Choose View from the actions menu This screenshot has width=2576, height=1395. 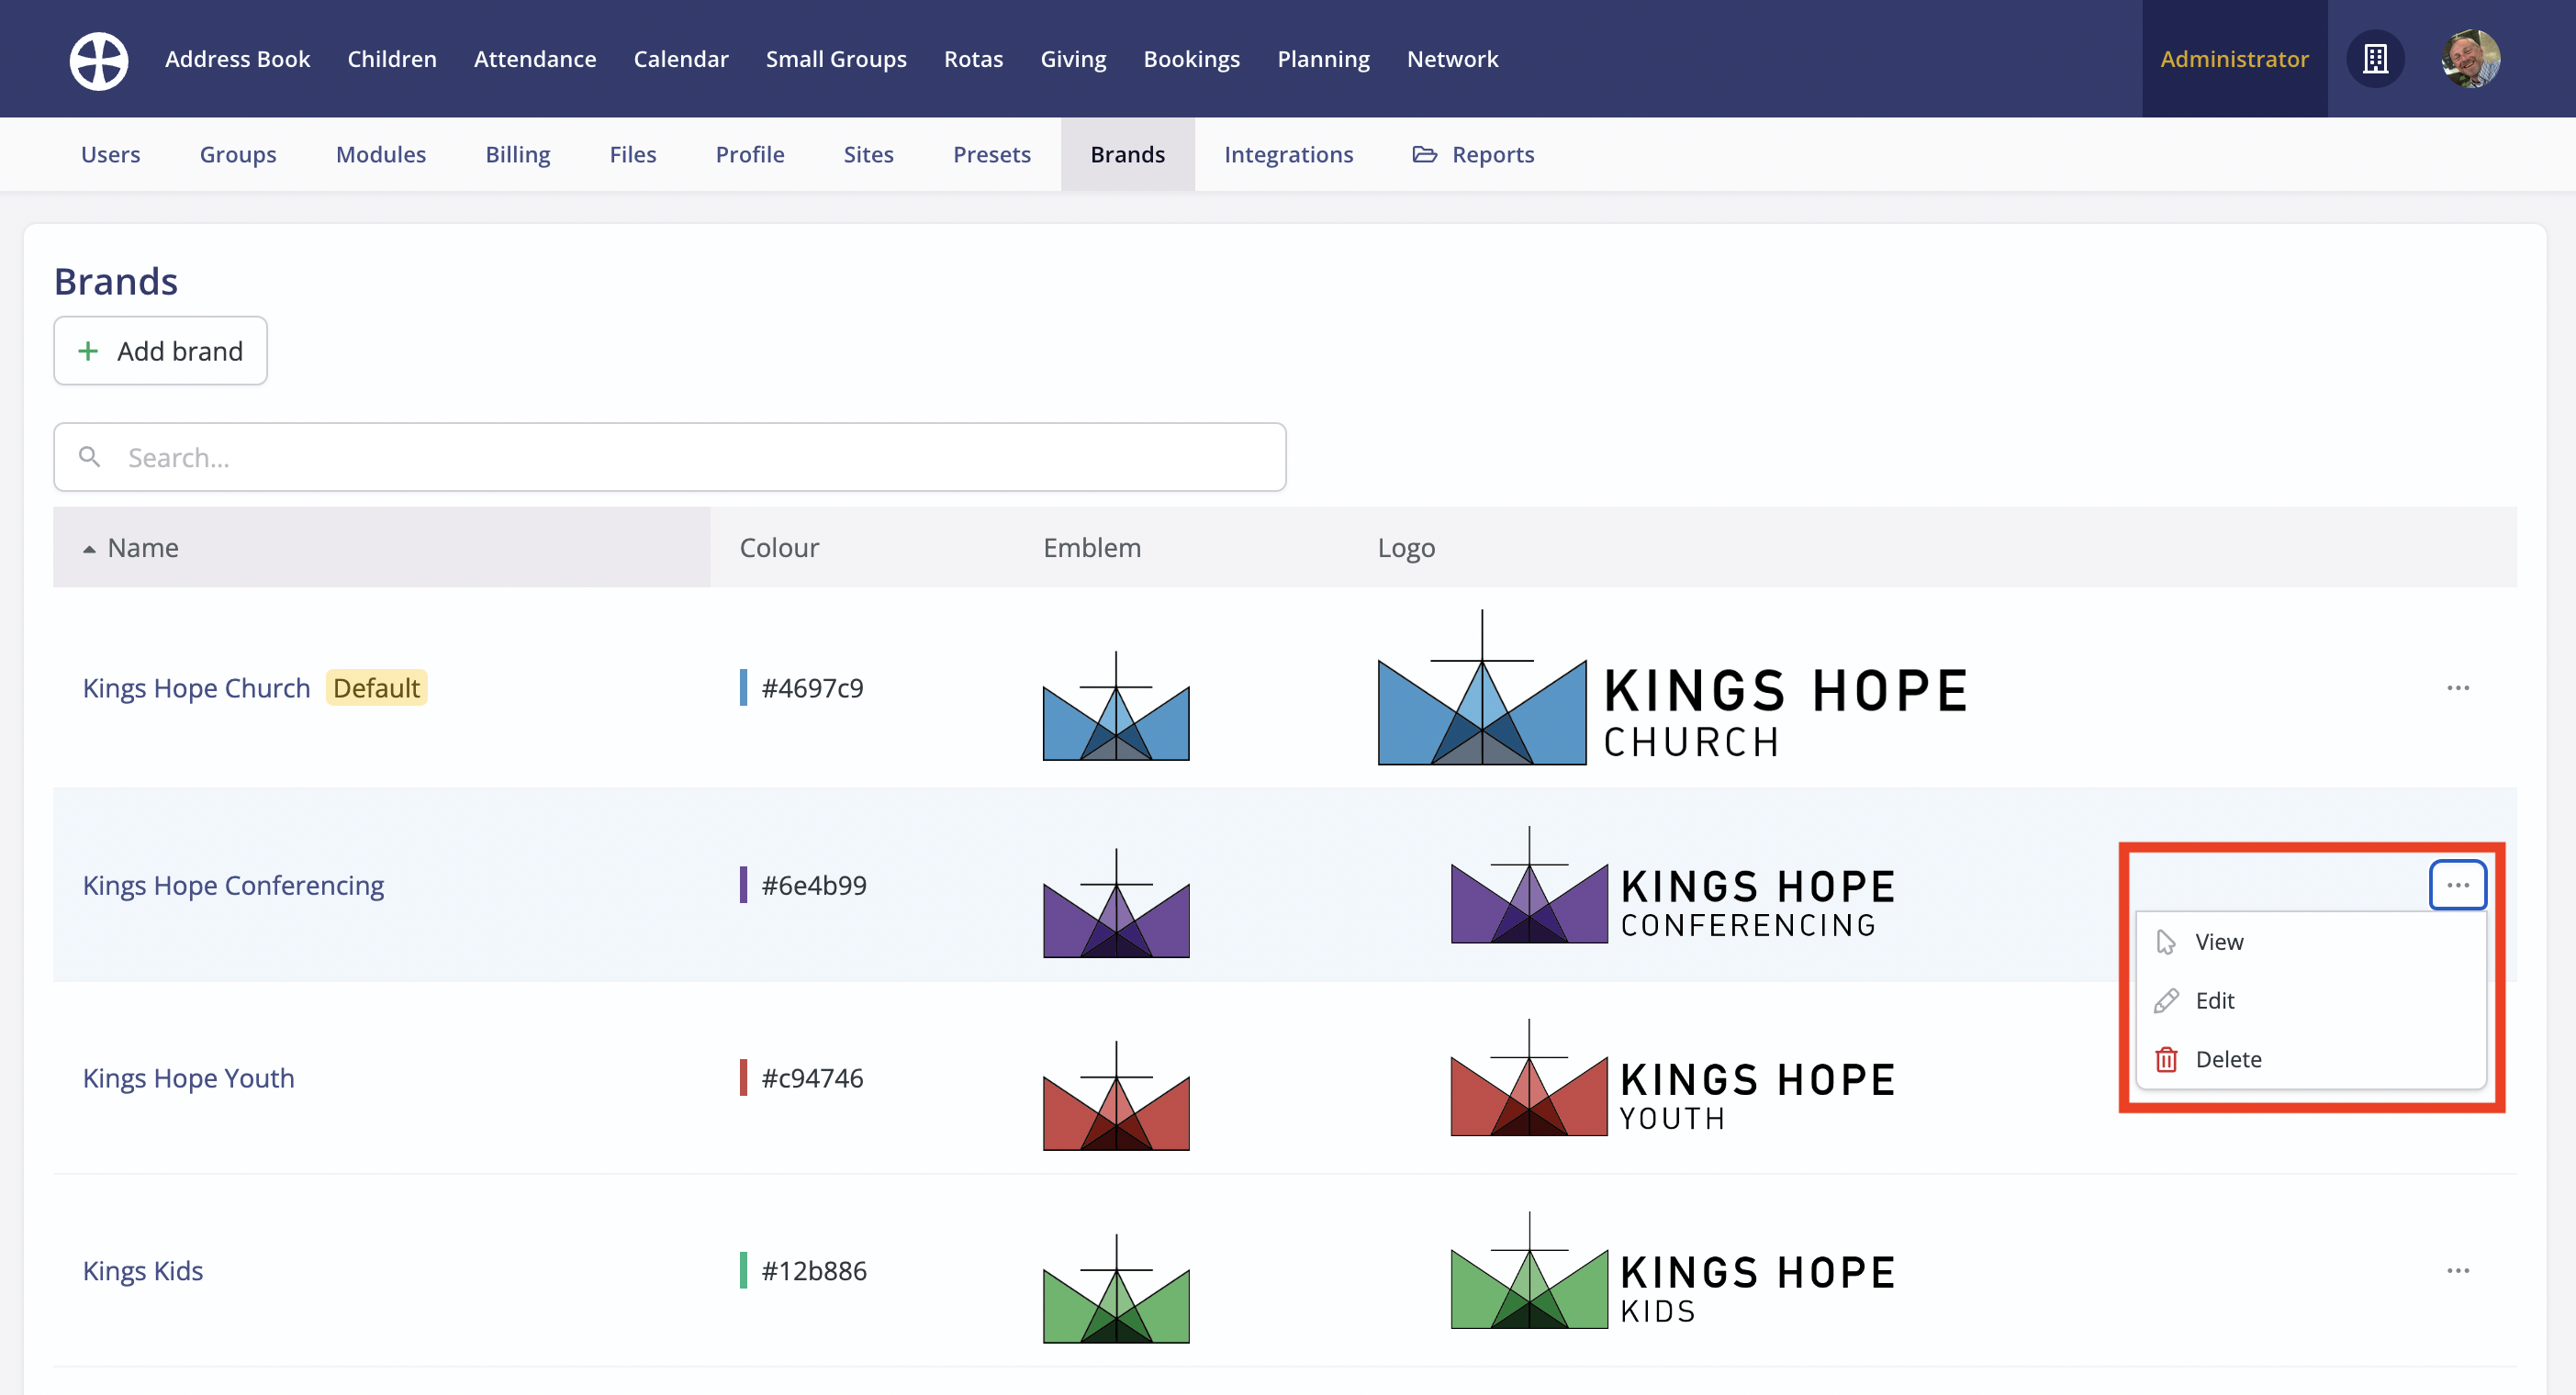[2218, 942]
